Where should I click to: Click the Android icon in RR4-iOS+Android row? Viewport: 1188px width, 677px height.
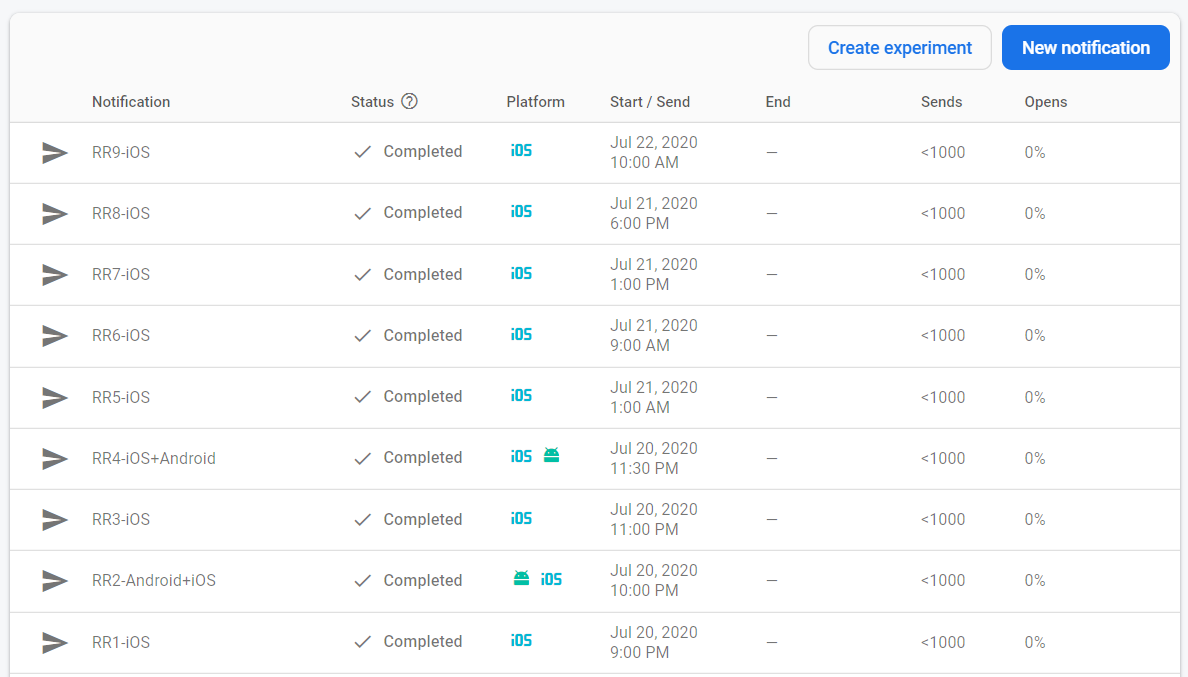(552, 455)
